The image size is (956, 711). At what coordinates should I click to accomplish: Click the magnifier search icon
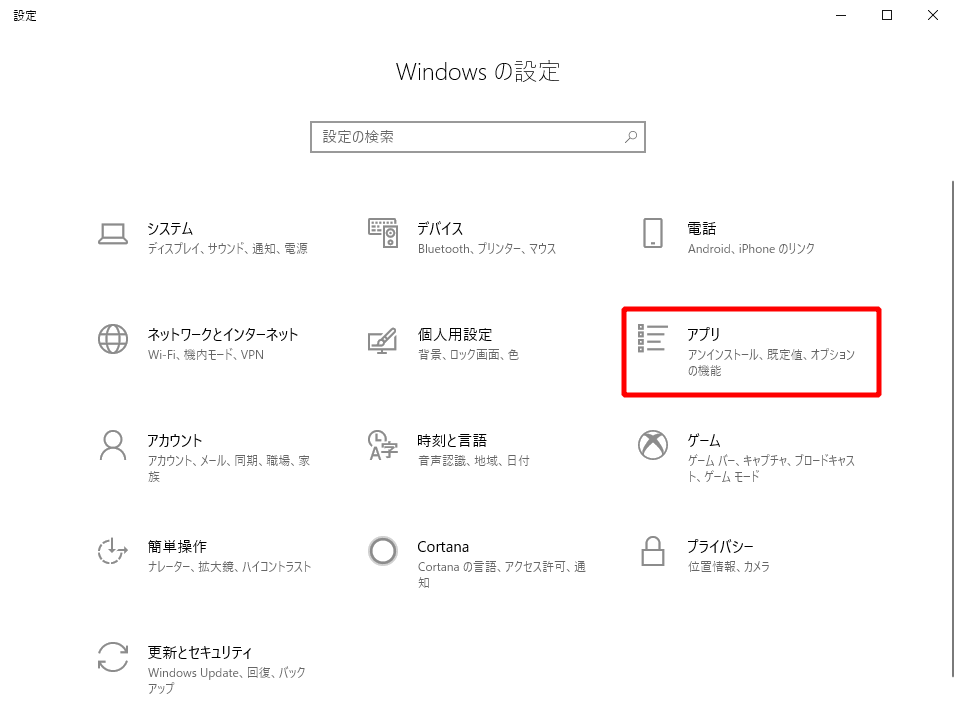point(631,137)
